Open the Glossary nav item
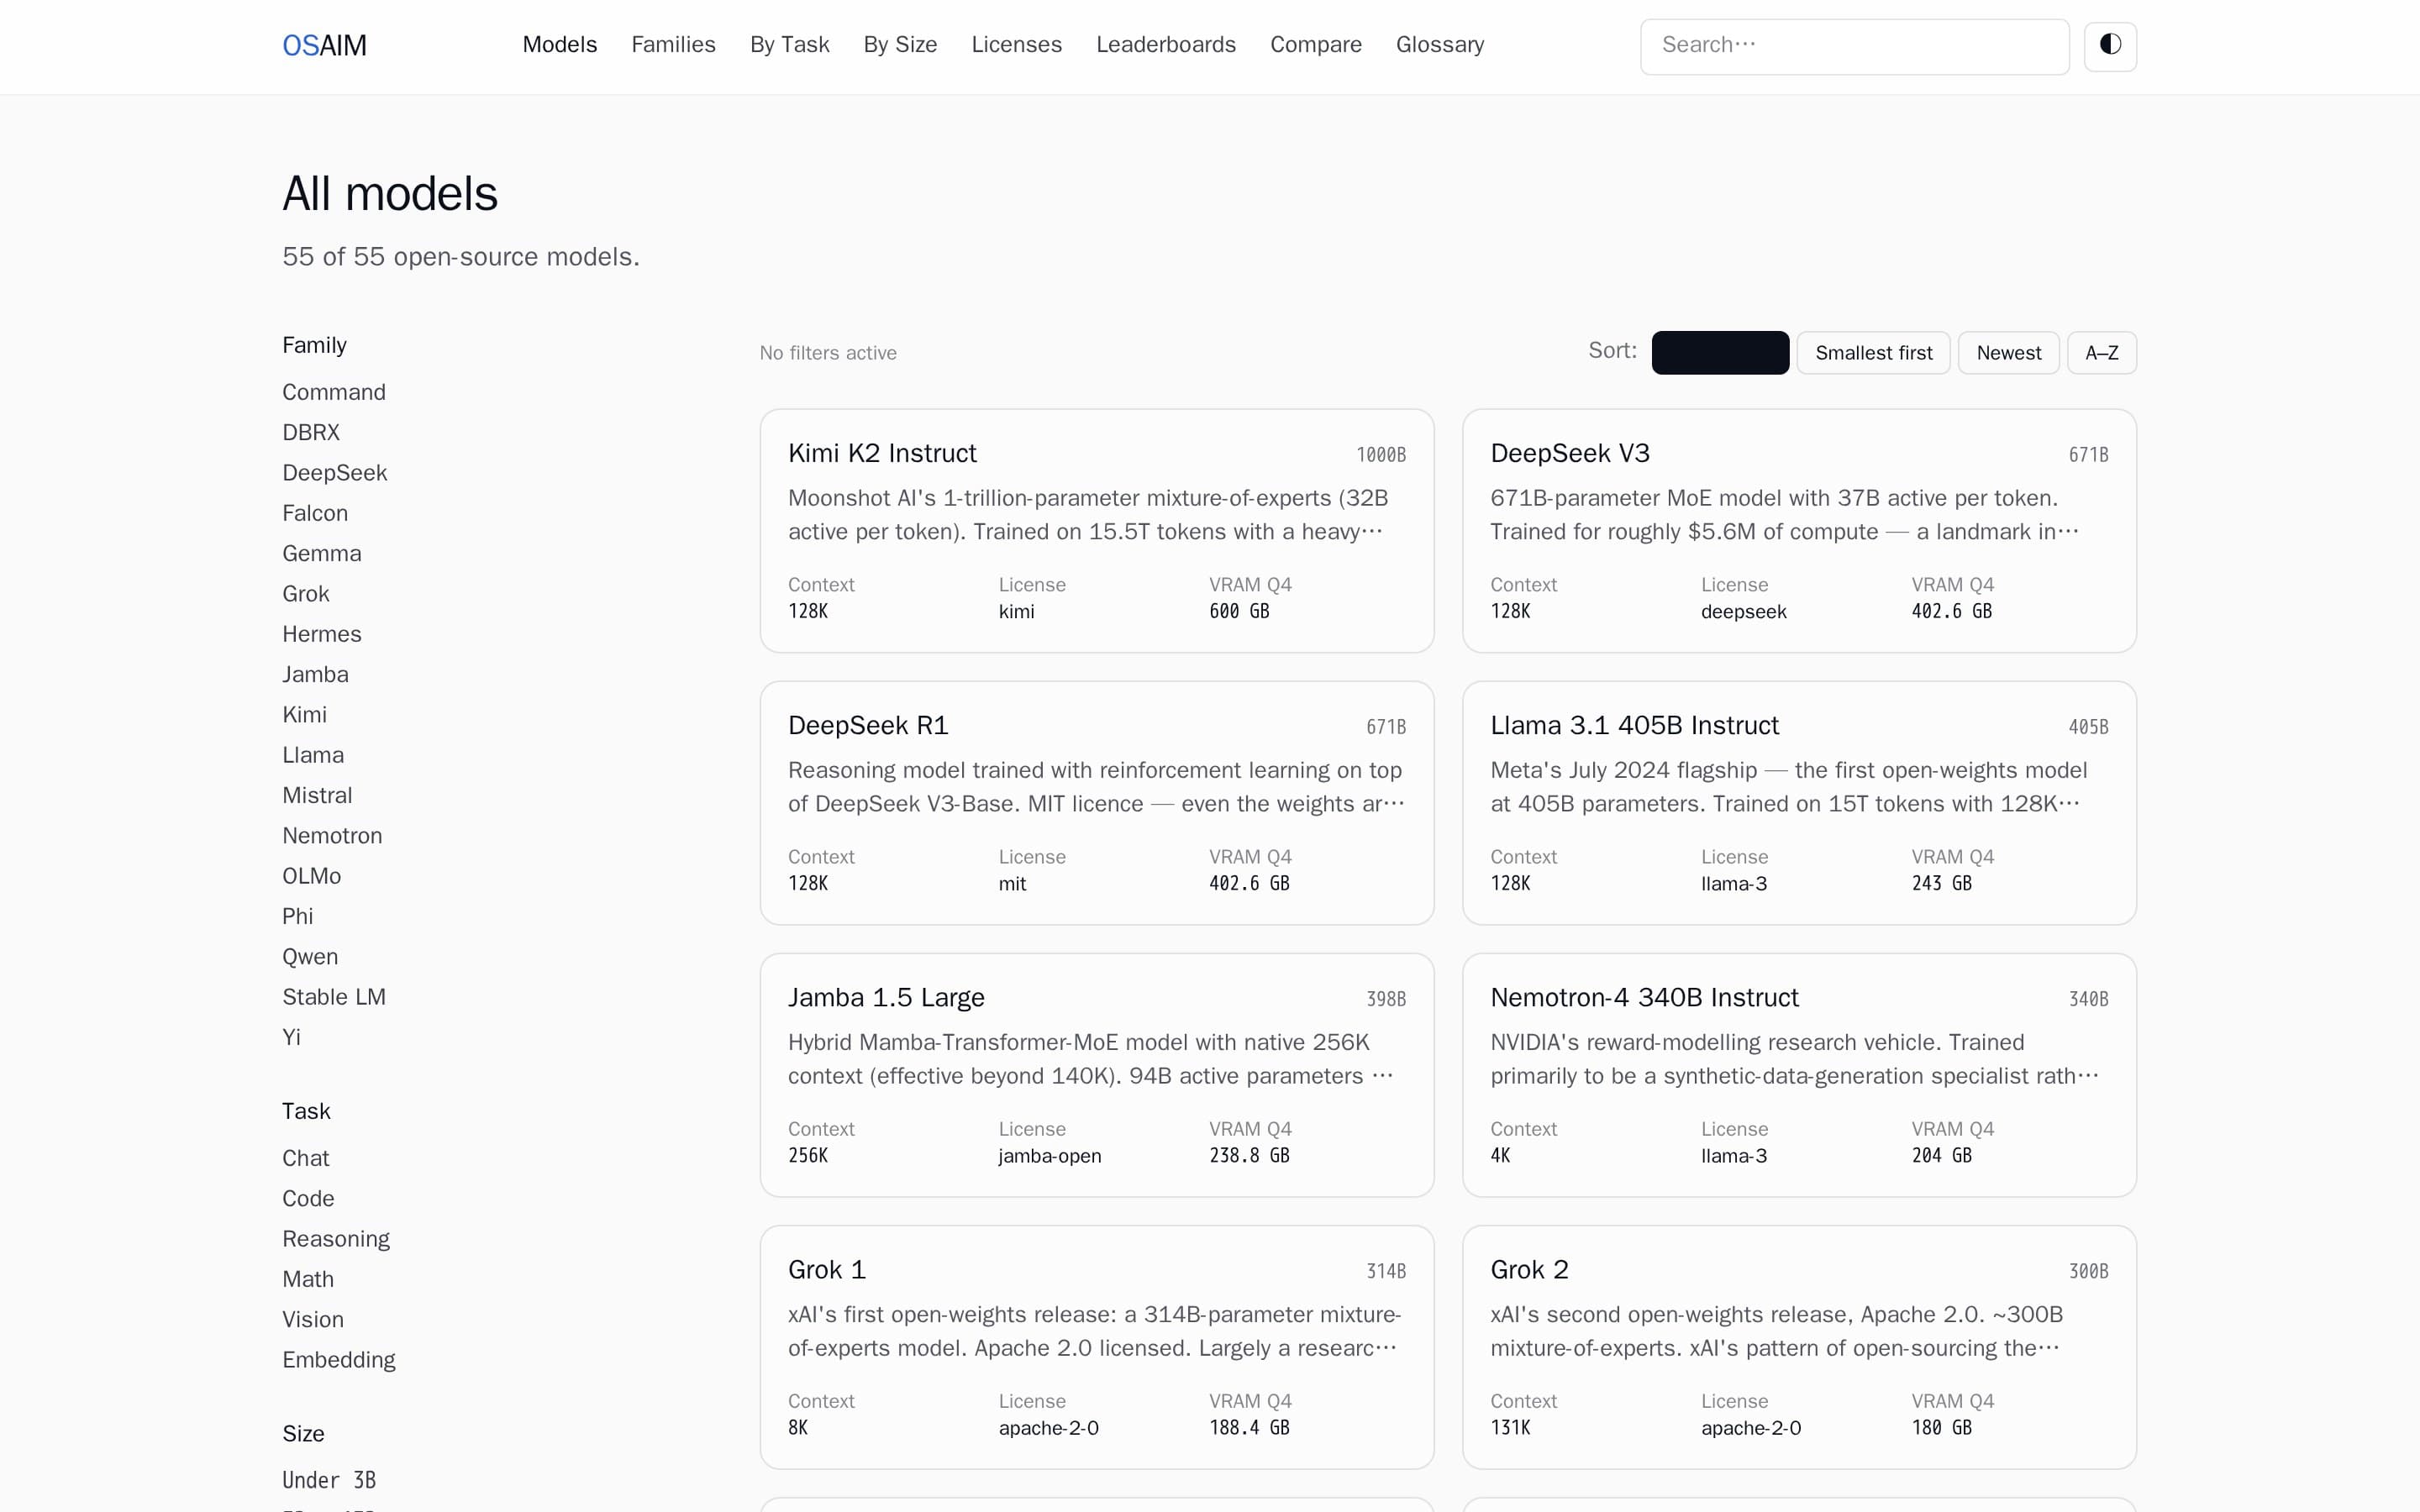The width and height of the screenshot is (2420, 1512). (x=1440, y=45)
